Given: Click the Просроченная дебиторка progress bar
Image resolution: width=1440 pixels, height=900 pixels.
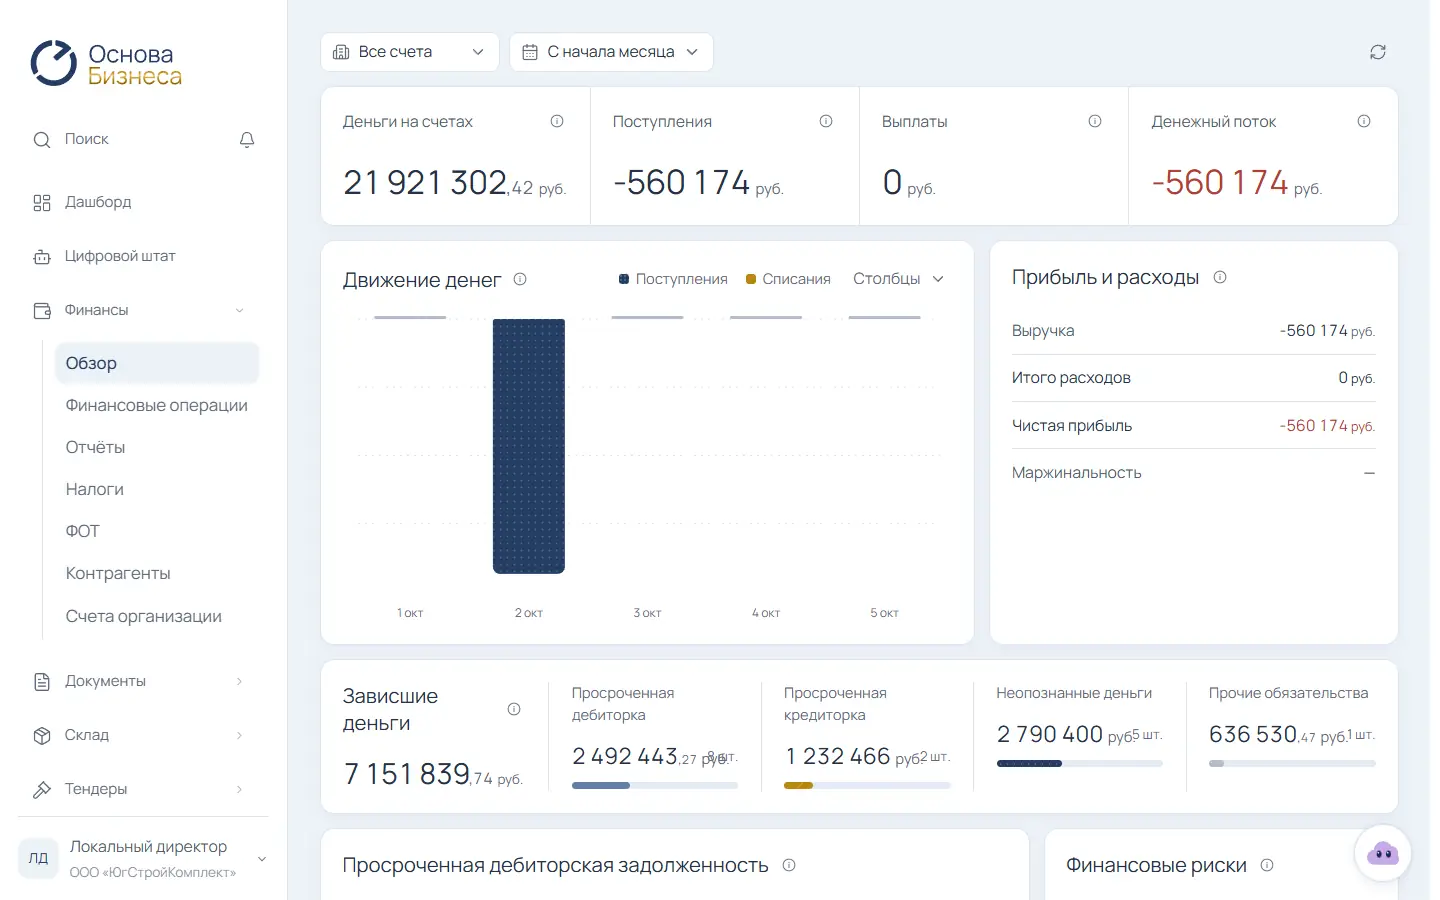Looking at the screenshot, I should [x=655, y=785].
